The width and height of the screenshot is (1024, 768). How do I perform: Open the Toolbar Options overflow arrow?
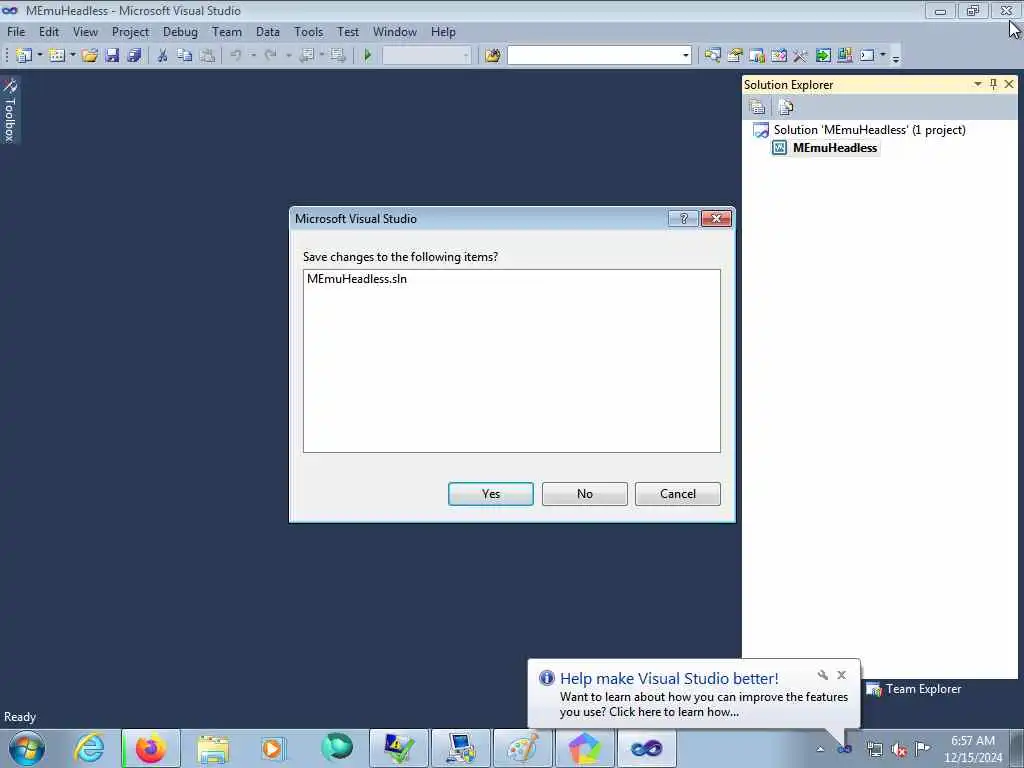tap(896, 57)
